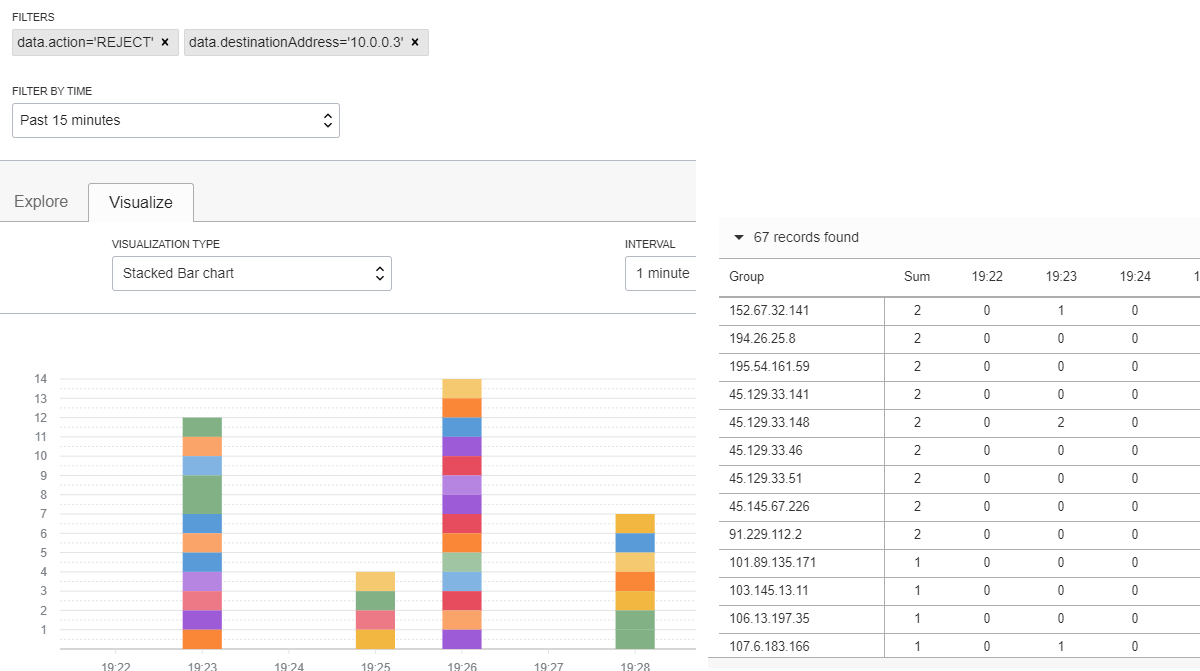
Task: Select the Visualize tab
Action: pos(140,201)
